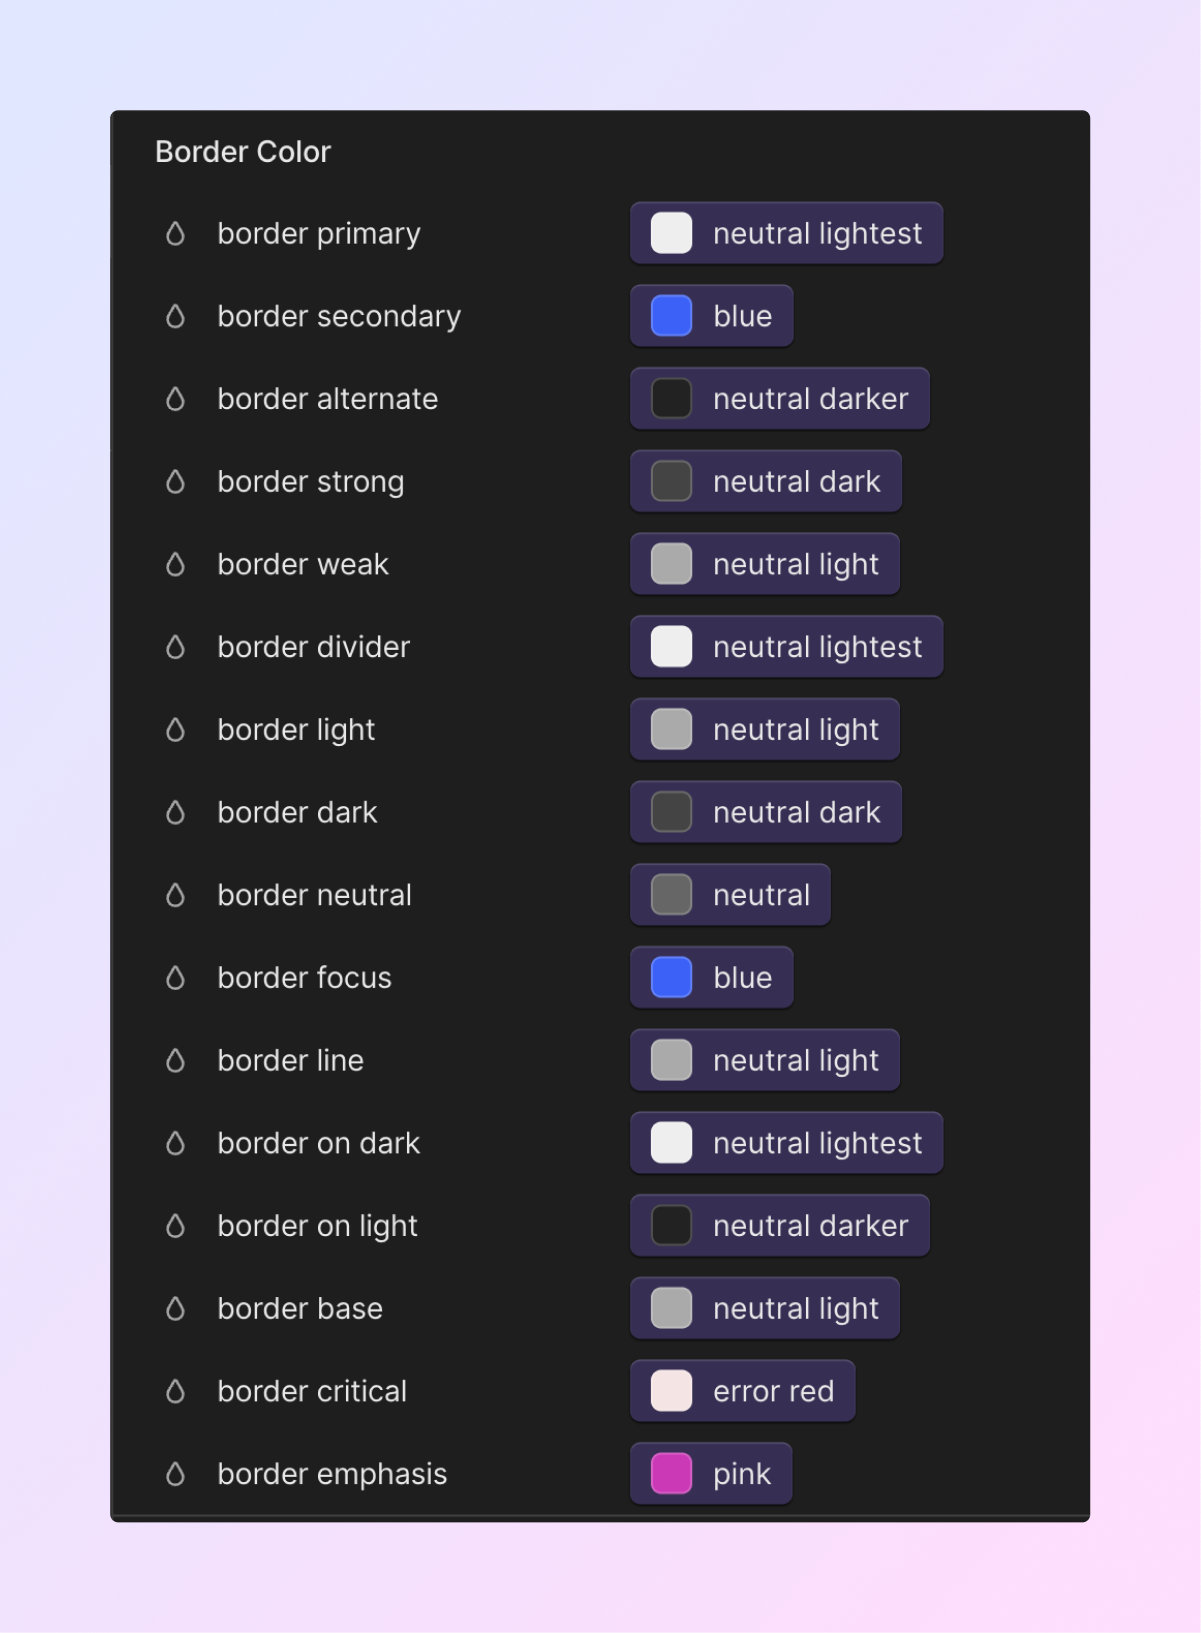The width and height of the screenshot is (1201, 1633).
Task: Click the droplet icon next to border focus
Action: click(175, 978)
